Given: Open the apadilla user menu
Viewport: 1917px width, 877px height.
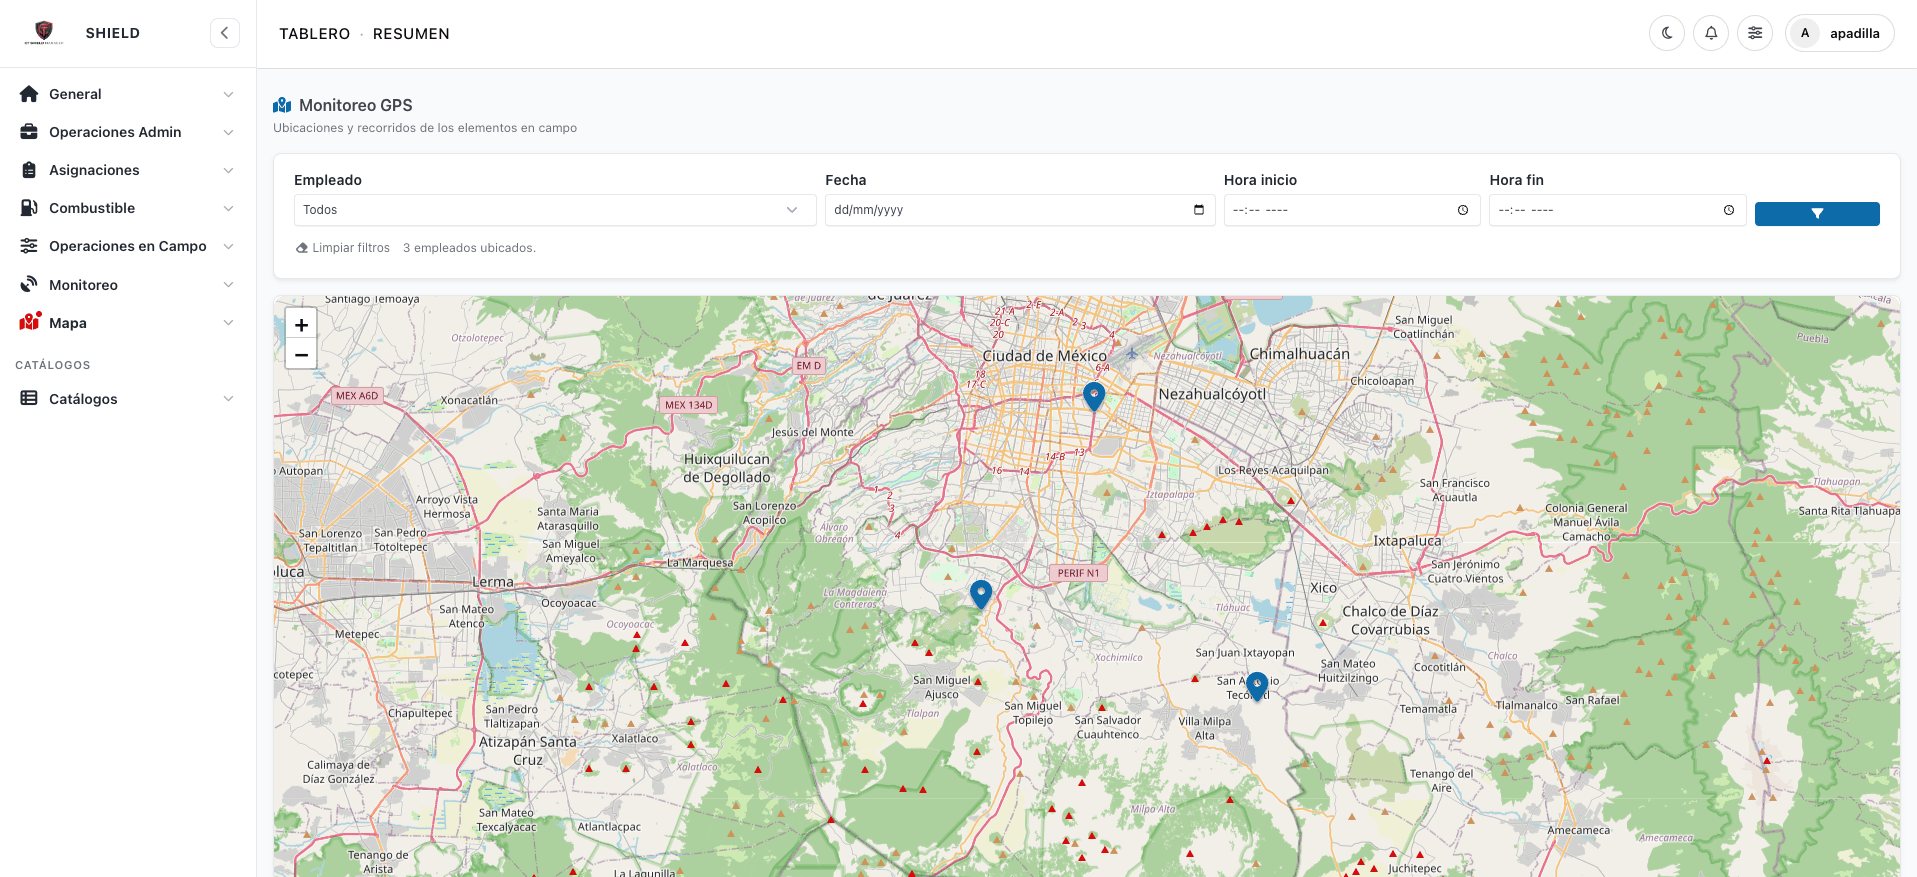Looking at the screenshot, I should tap(1840, 33).
